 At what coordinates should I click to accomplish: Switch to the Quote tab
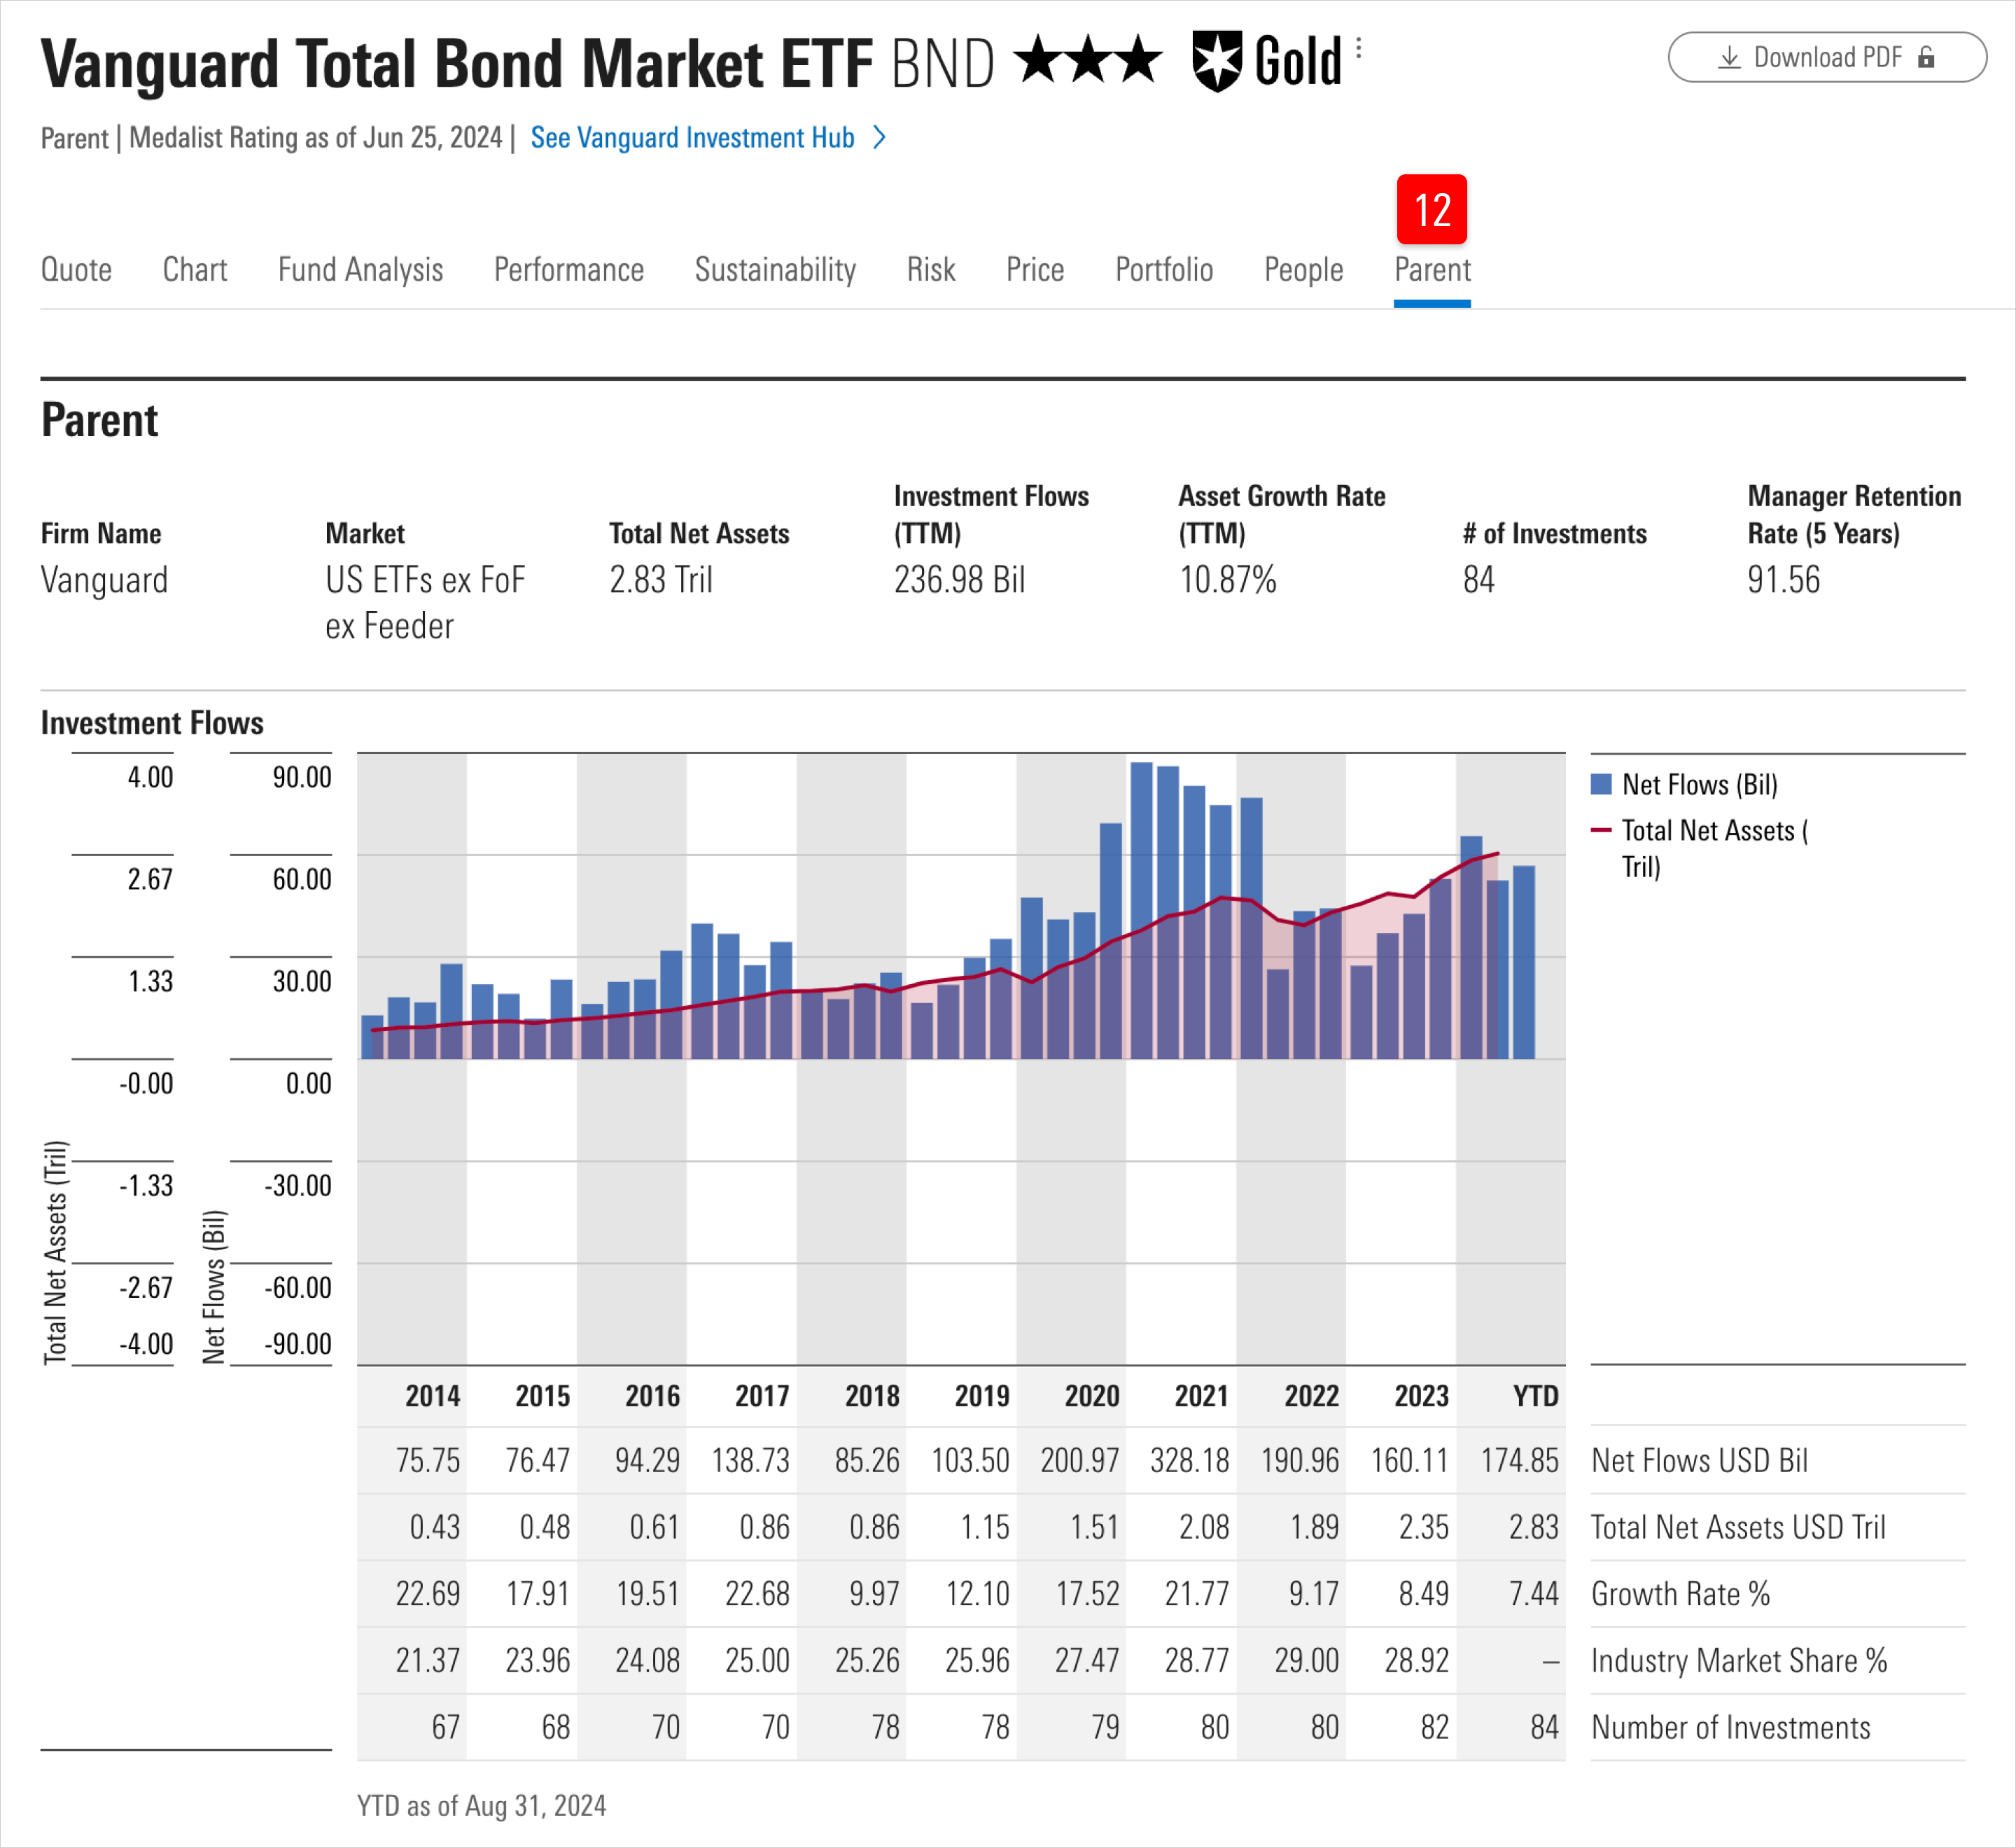pos(76,269)
